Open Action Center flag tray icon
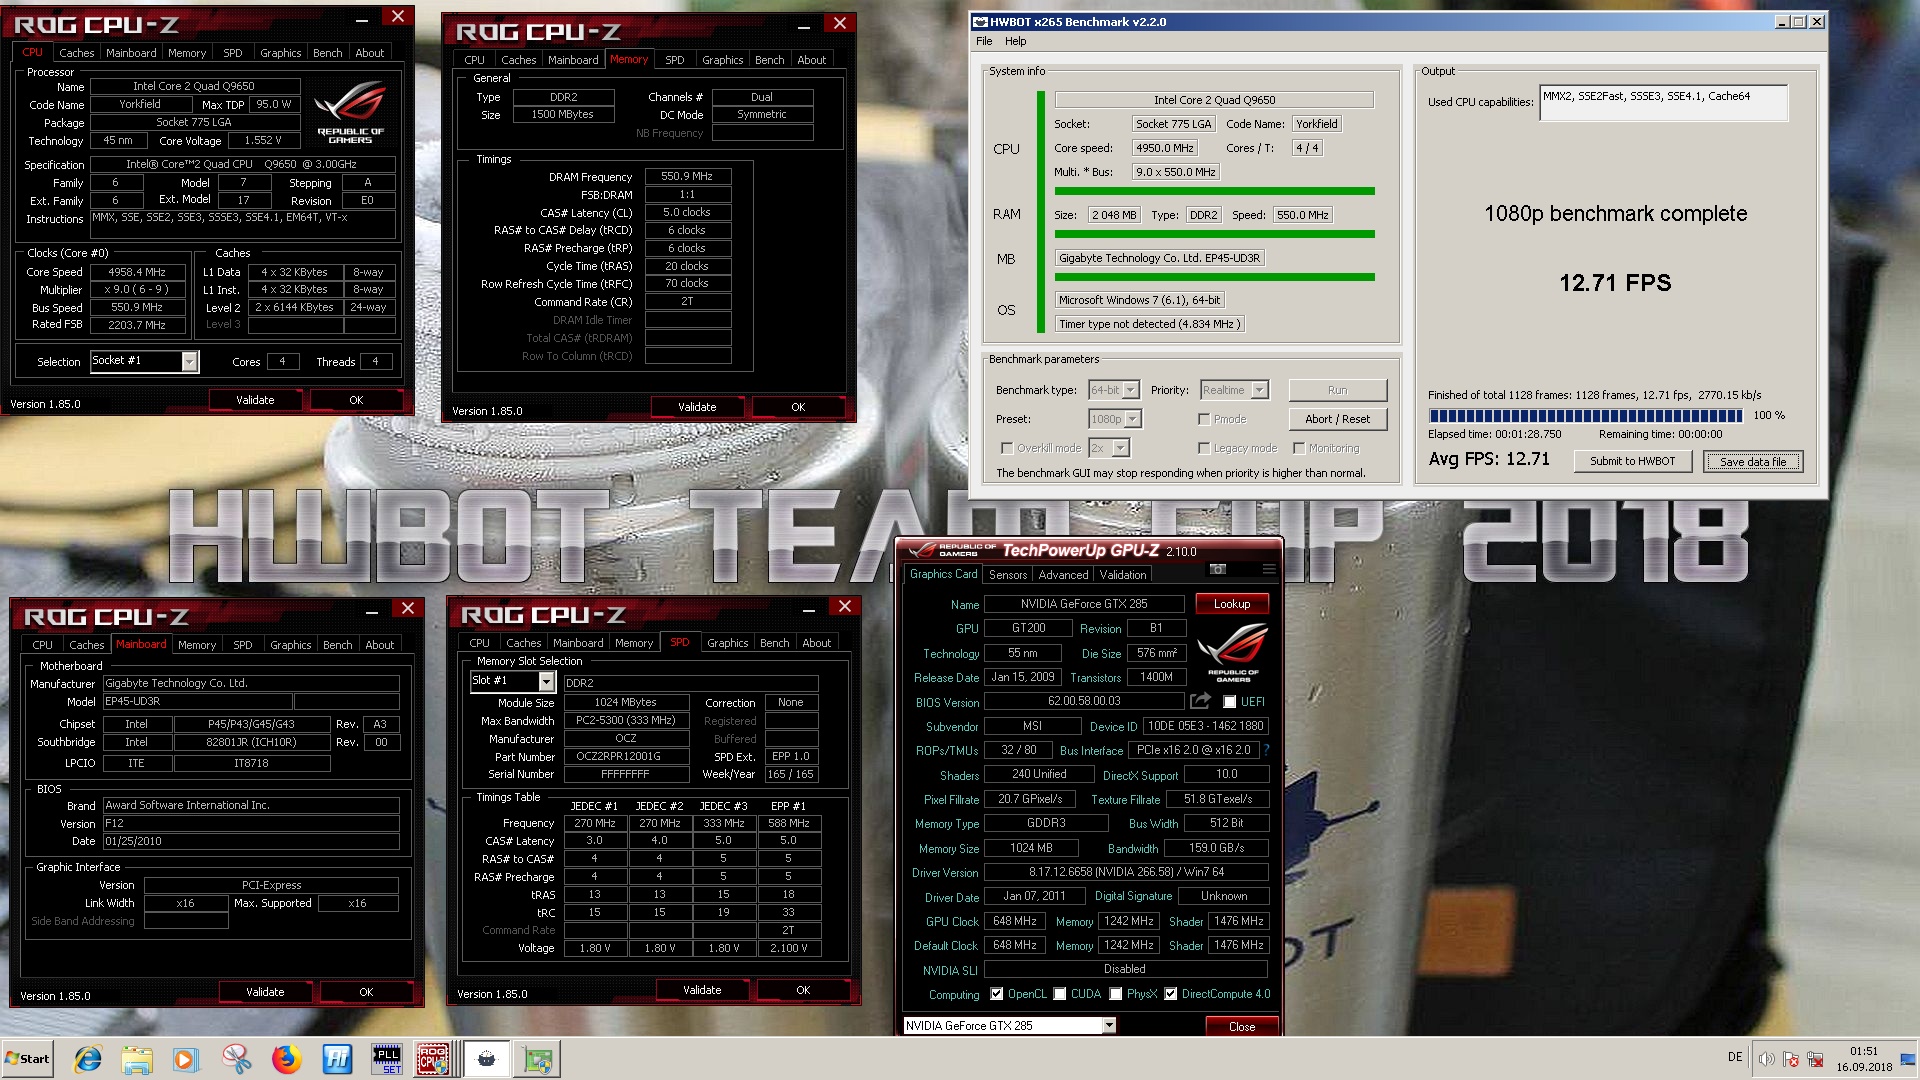1920x1080 pixels. coord(1790,1059)
